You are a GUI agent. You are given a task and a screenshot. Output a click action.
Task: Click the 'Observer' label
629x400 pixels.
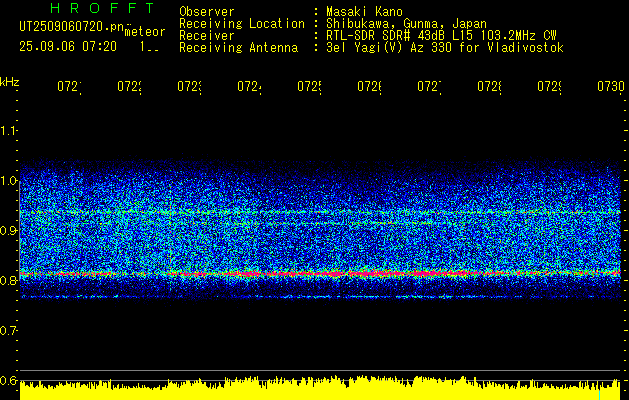coord(207,12)
